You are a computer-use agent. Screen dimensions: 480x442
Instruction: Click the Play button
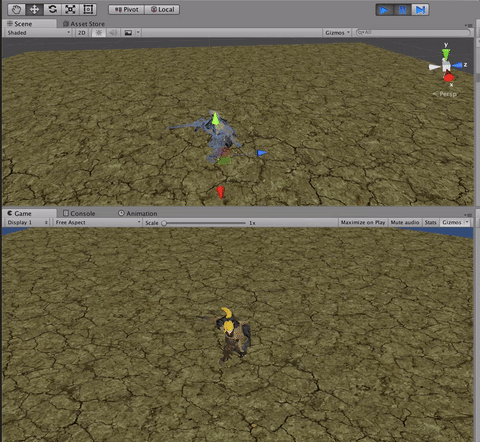click(x=384, y=10)
